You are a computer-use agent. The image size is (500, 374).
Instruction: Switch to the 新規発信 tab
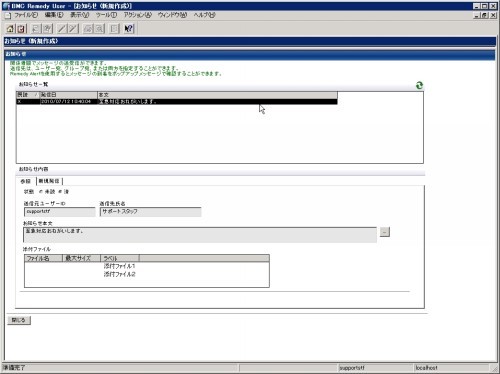click(49, 181)
